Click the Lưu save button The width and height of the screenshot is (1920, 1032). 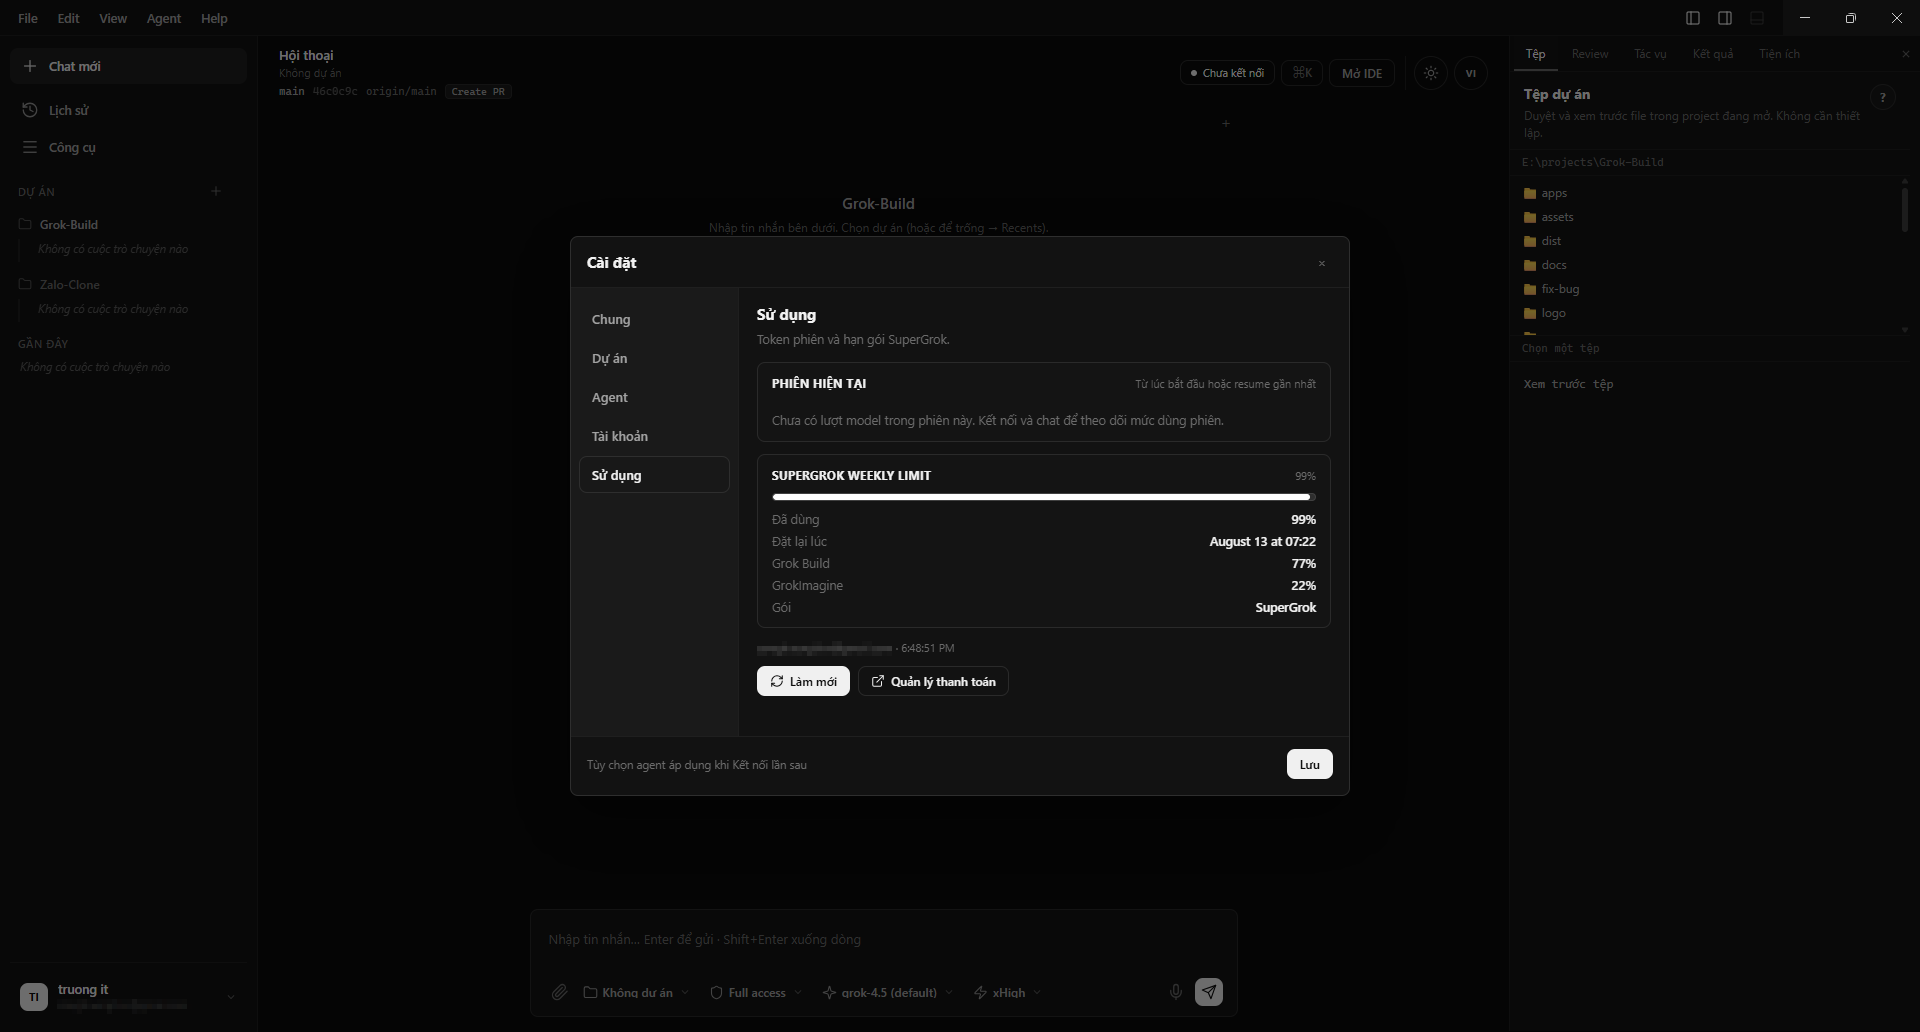pos(1309,764)
